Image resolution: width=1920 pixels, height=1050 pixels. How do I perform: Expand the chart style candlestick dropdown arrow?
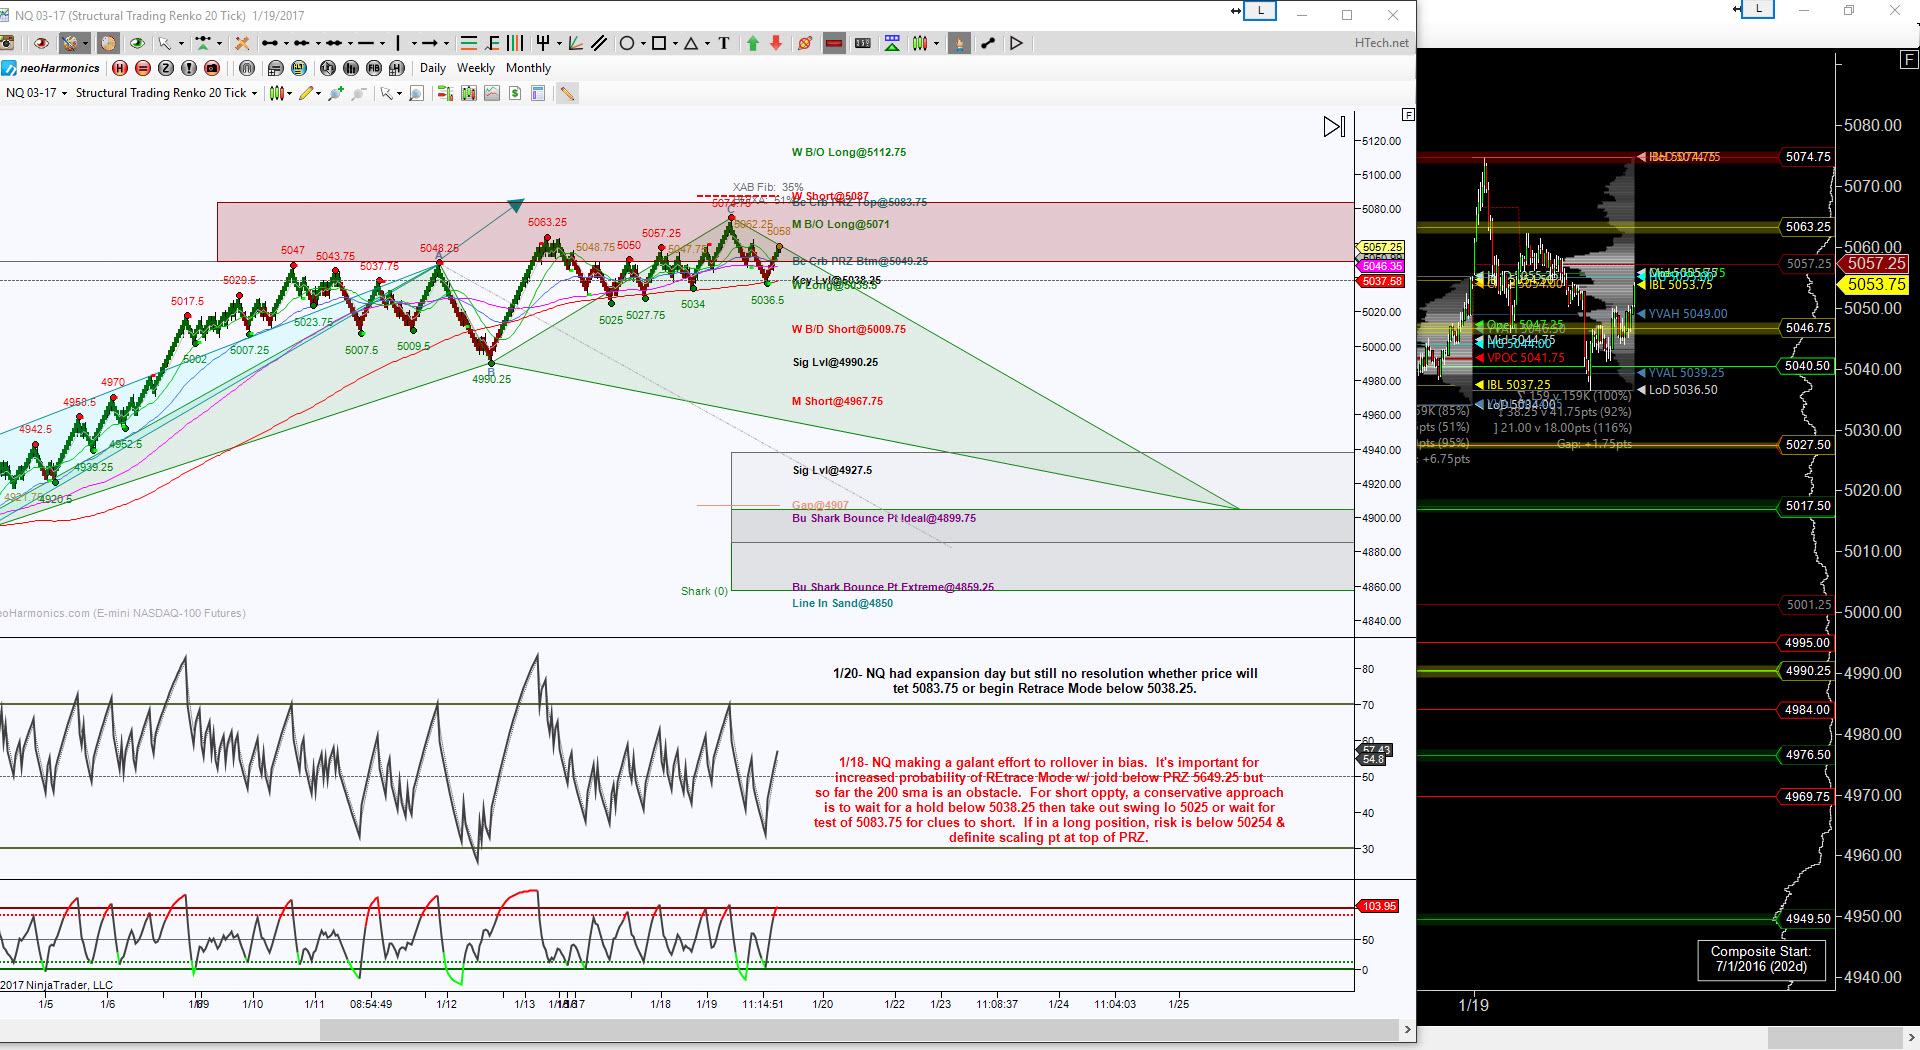(289, 93)
